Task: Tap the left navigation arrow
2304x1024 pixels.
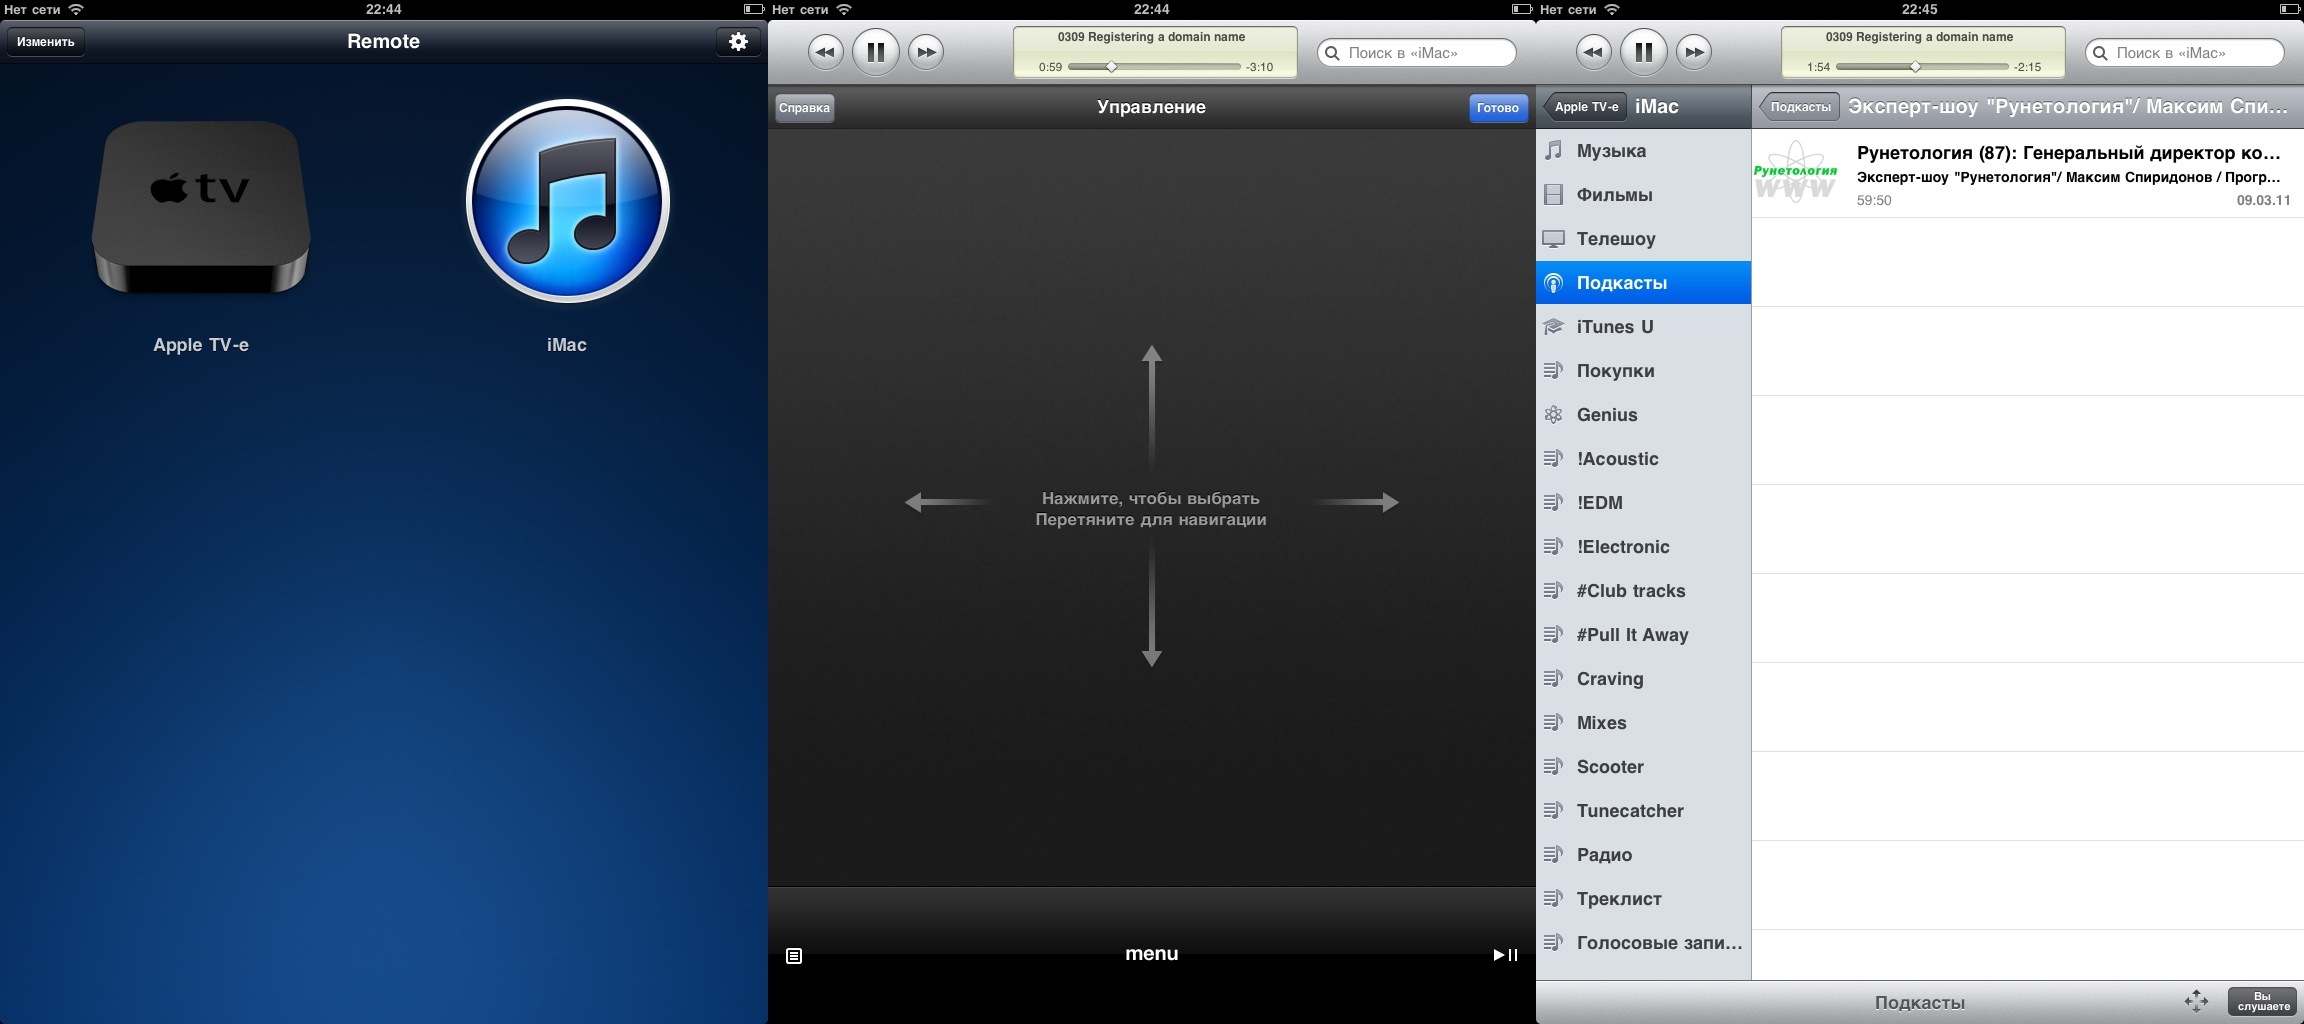Action: coord(947,502)
